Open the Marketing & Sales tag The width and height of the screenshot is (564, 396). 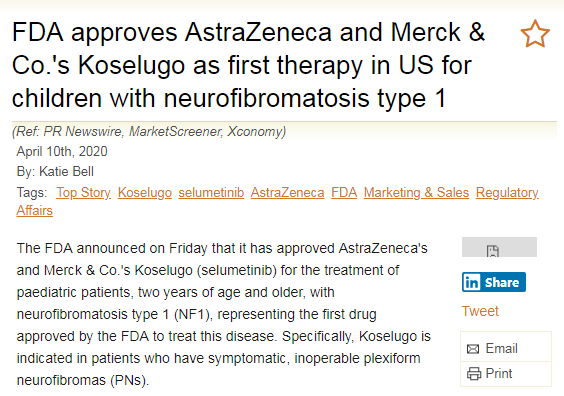416,192
